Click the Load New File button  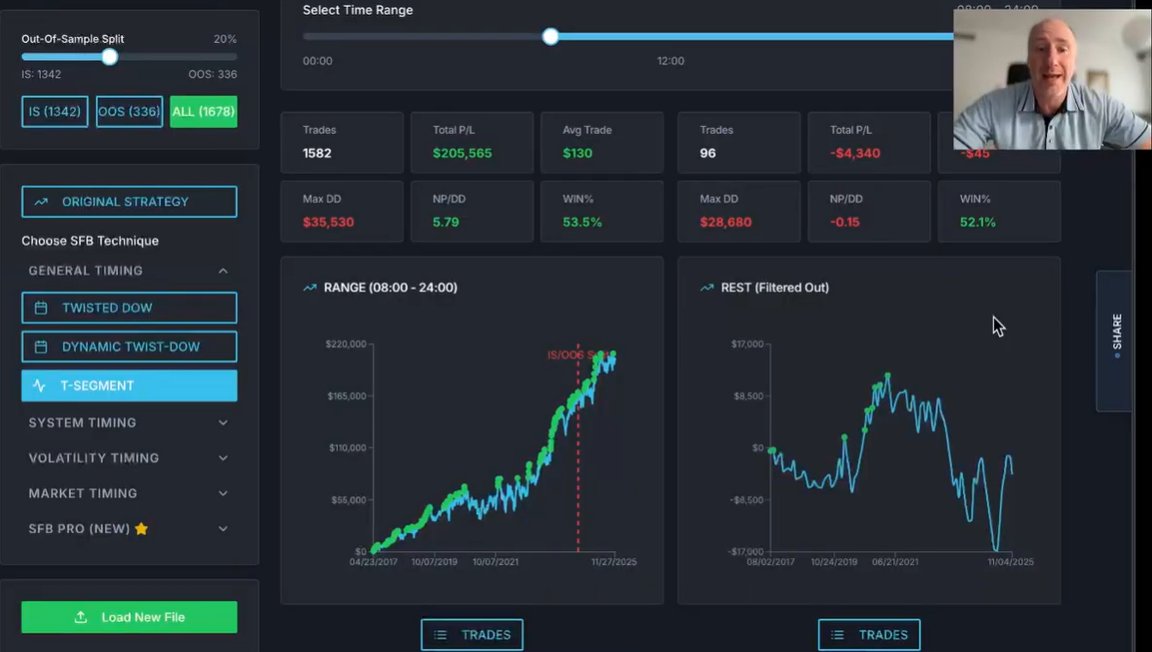click(129, 617)
